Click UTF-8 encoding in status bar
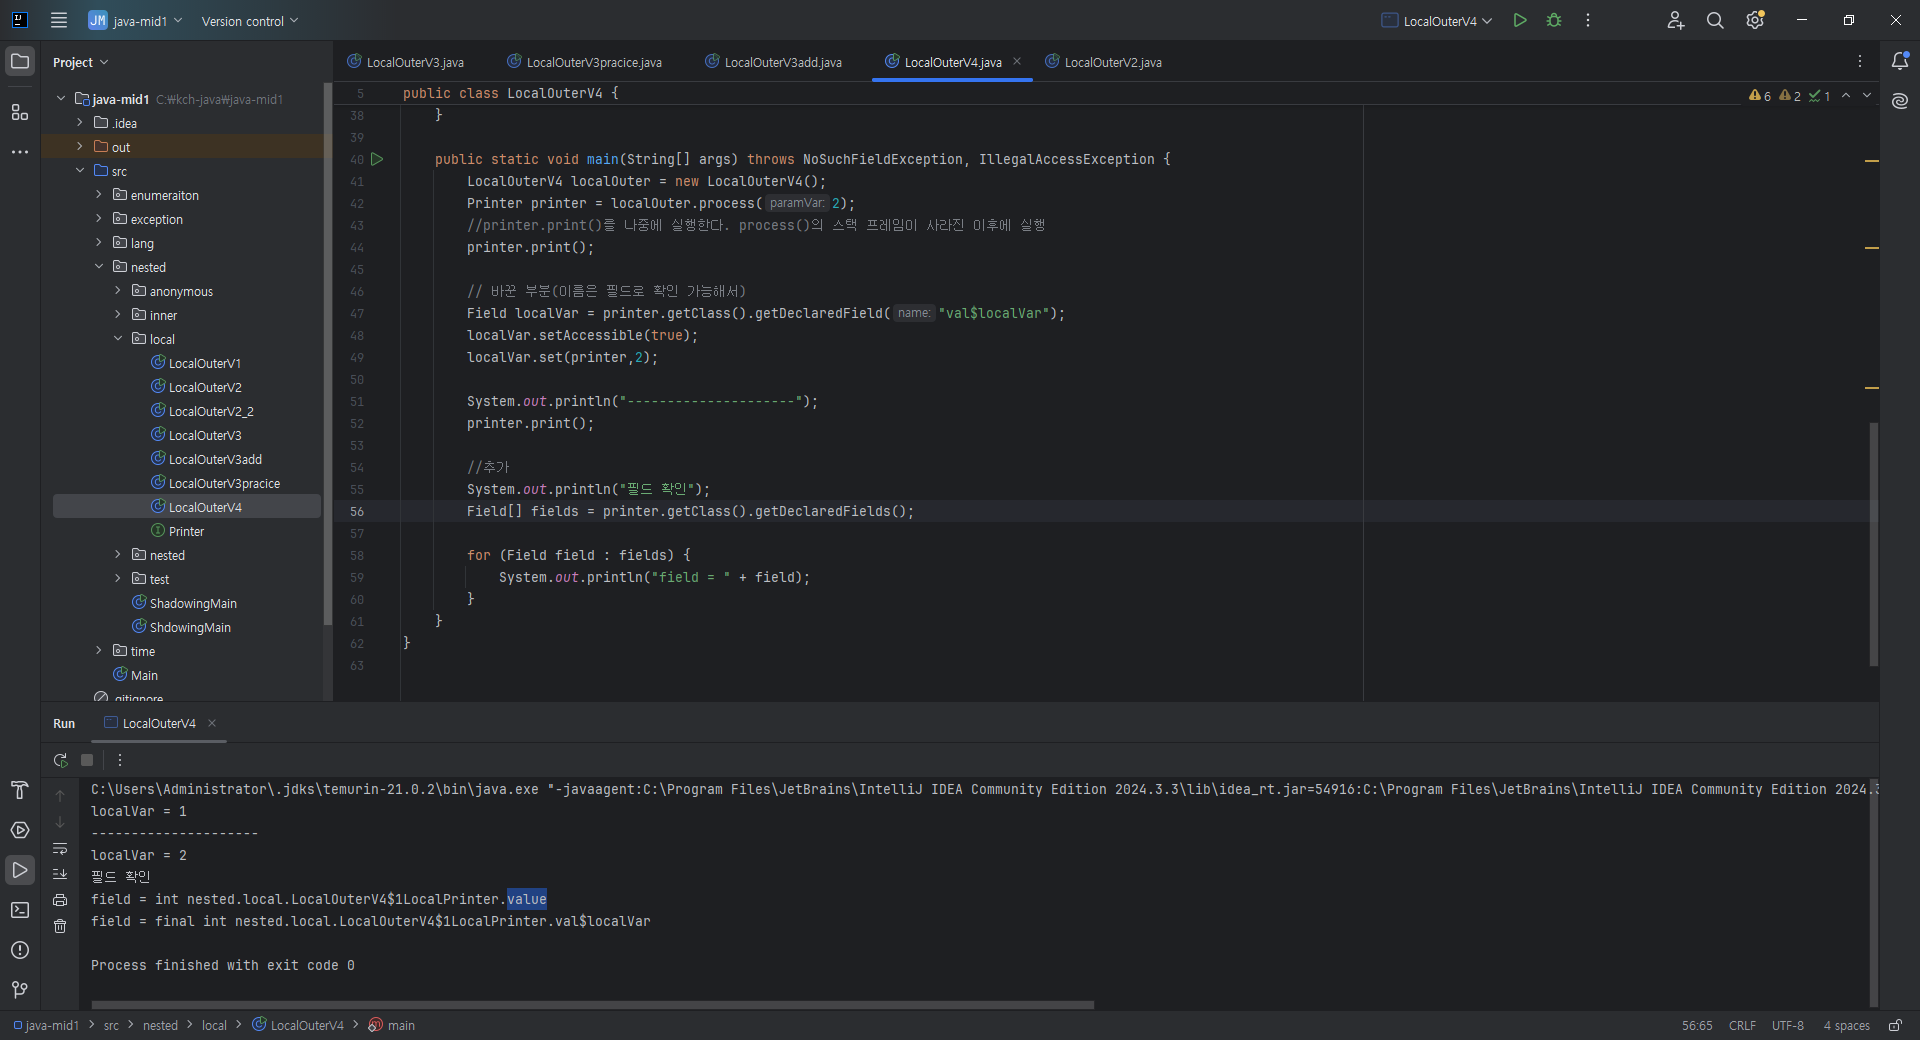This screenshot has width=1920, height=1040. click(1788, 1025)
